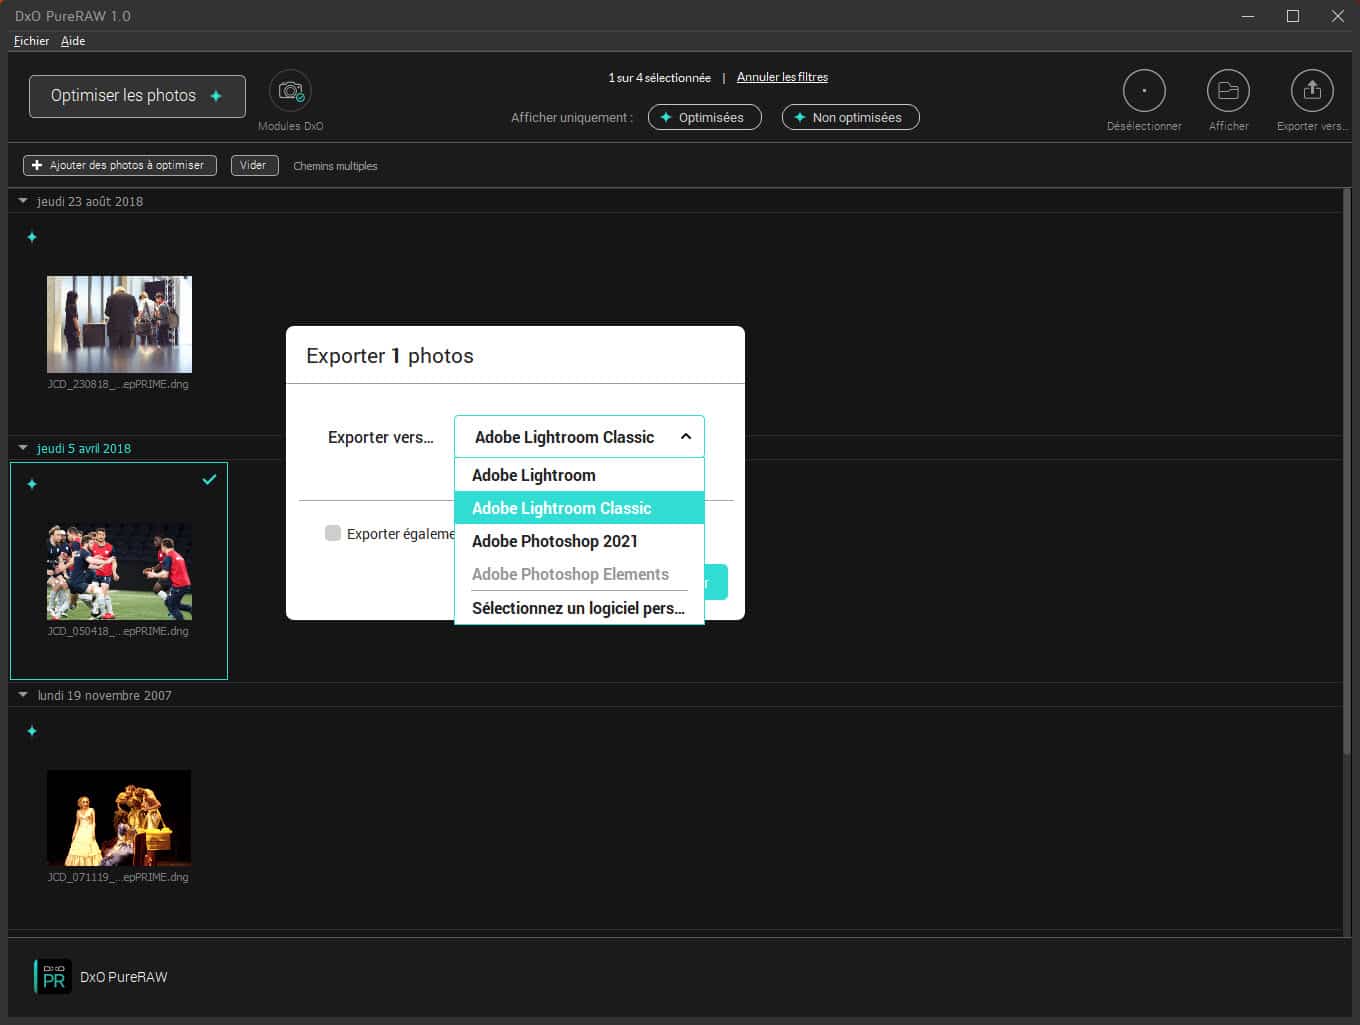Open the Modules DxO camera icon
The image size is (1360, 1025).
click(290, 91)
